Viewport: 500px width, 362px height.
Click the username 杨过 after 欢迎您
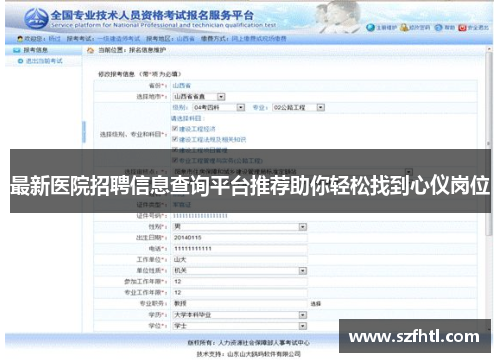tap(54, 39)
